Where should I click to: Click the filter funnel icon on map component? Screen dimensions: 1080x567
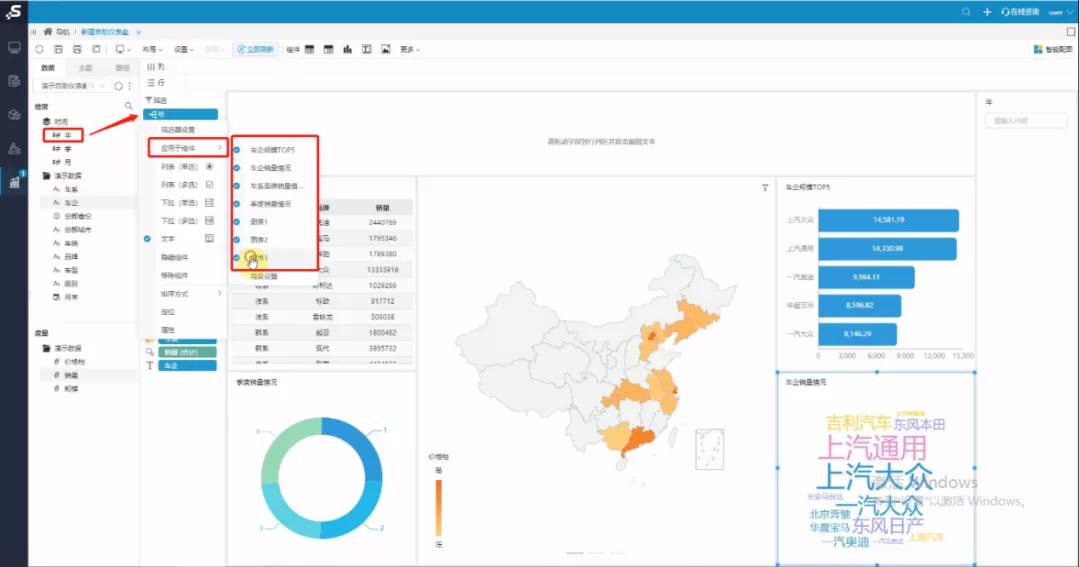[x=765, y=187]
